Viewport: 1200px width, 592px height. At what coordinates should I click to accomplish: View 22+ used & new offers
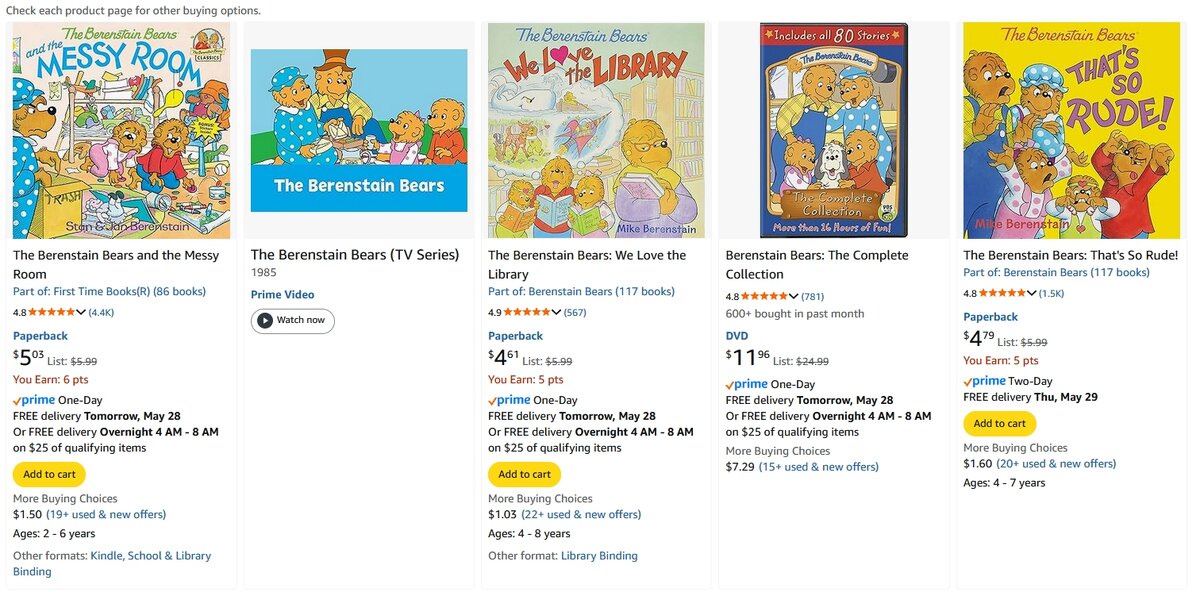point(581,514)
